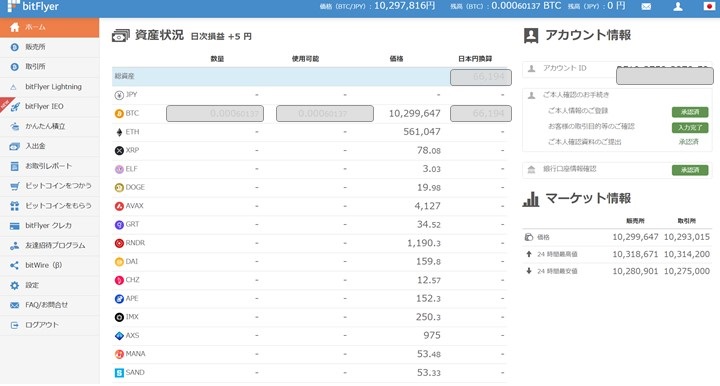Open ホーム in the sidebar
The width and height of the screenshot is (720, 386).
(x=50, y=27)
